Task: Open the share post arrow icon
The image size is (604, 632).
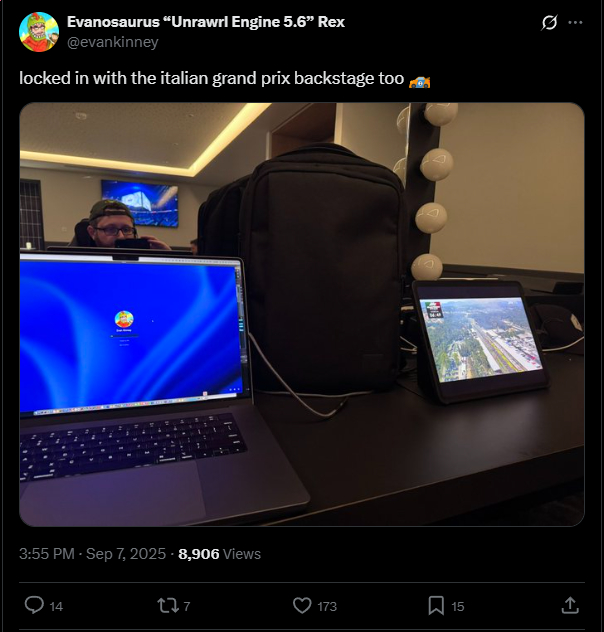Action: (x=570, y=605)
